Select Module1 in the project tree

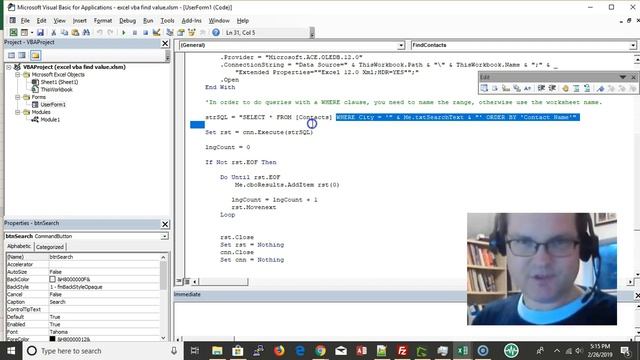tap(50, 120)
